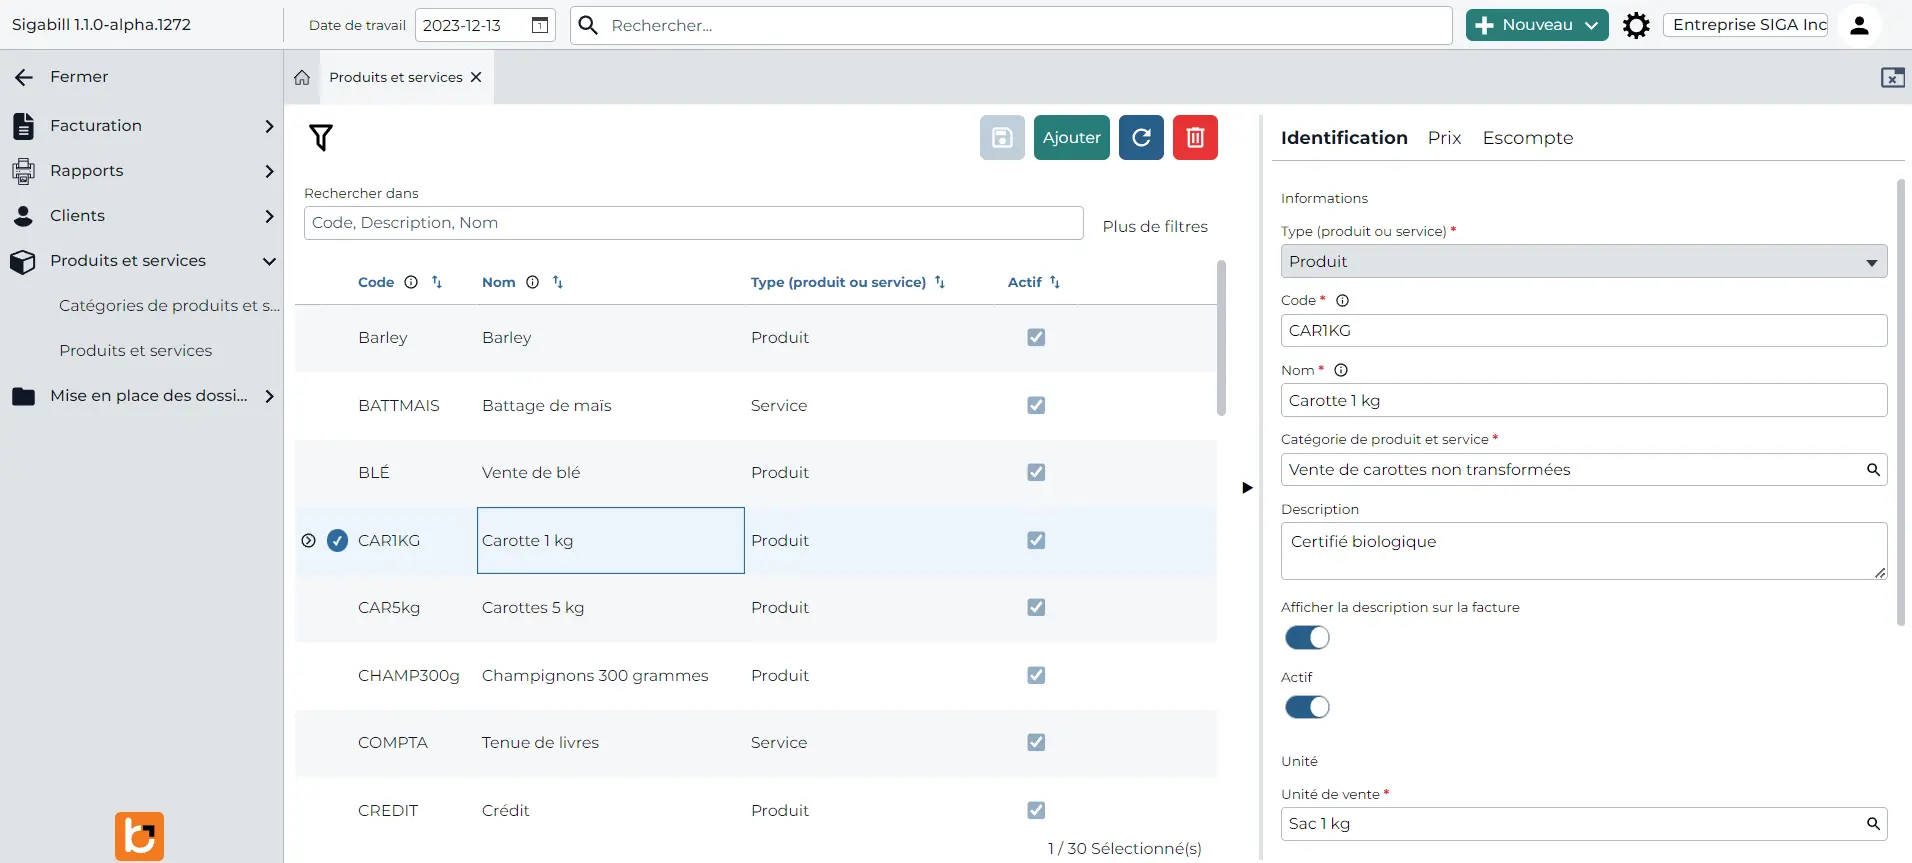This screenshot has height=863, width=1912.
Task: Toggle Afficher la description sur la facture switch
Action: (x=1307, y=638)
